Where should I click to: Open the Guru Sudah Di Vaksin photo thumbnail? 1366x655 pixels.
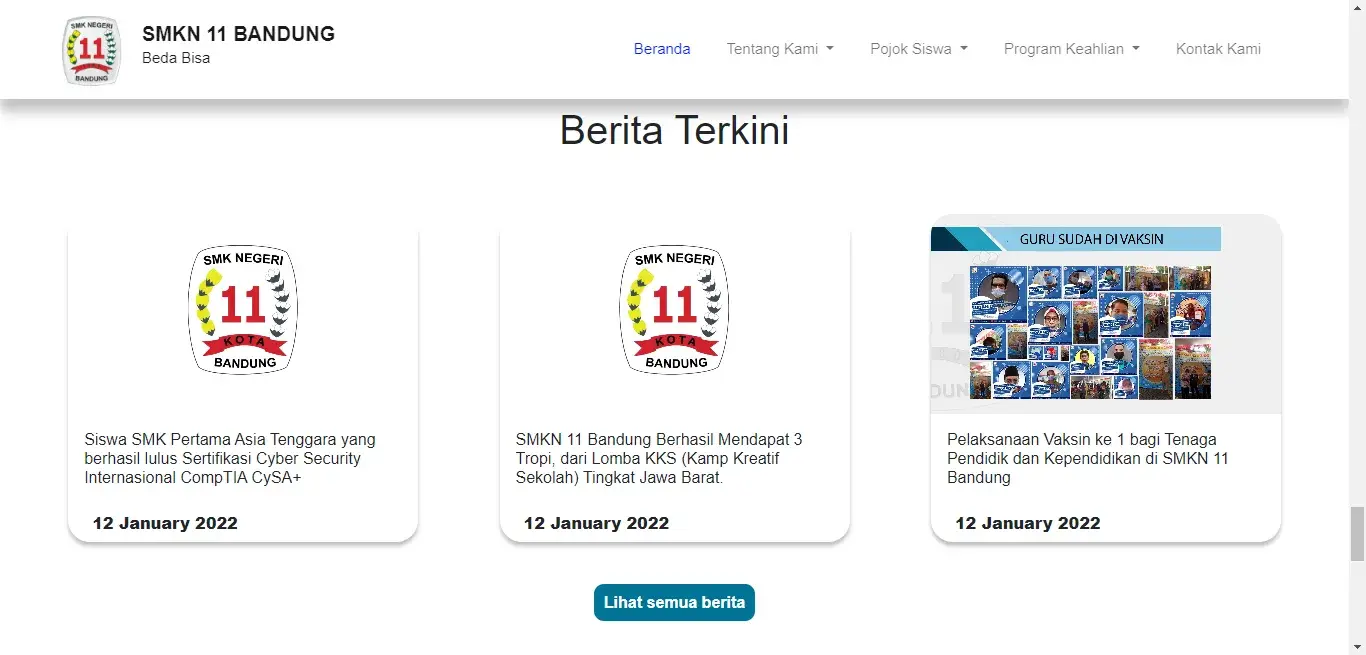tap(1105, 314)
